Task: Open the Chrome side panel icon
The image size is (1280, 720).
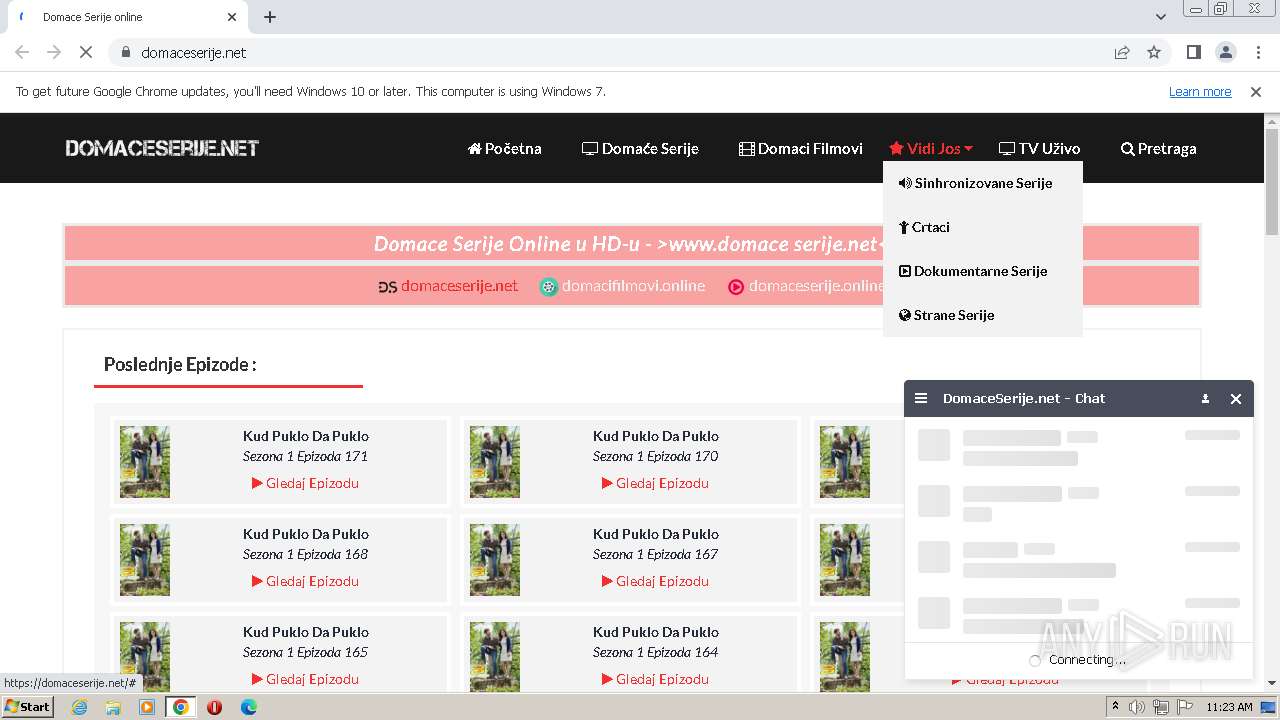Action: (x=1193, y=52)
